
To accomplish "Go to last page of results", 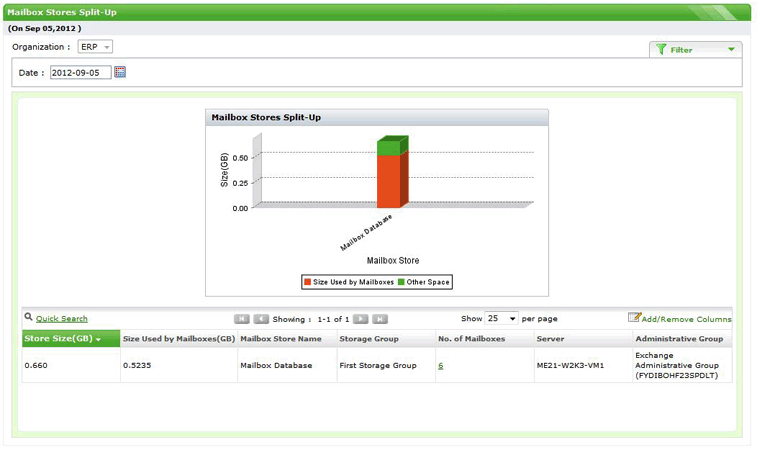I will 380,319.
